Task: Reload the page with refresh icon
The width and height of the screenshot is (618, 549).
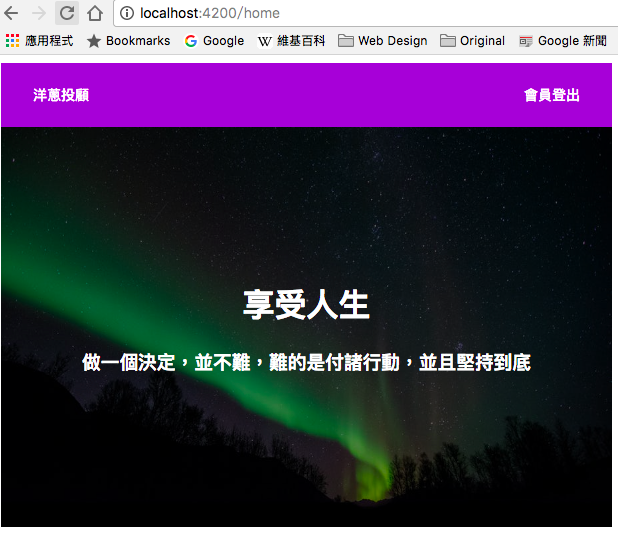Action: 67,13
